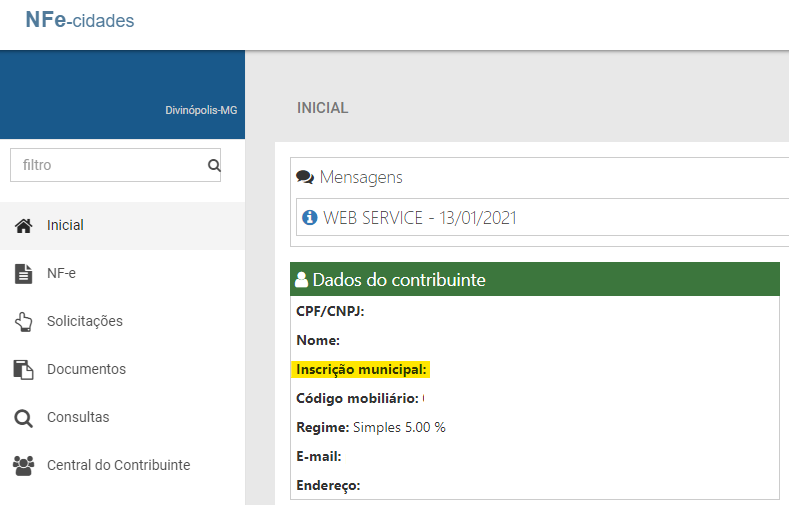
Task: Click the INICIAL page title
Action: (323, 108)
